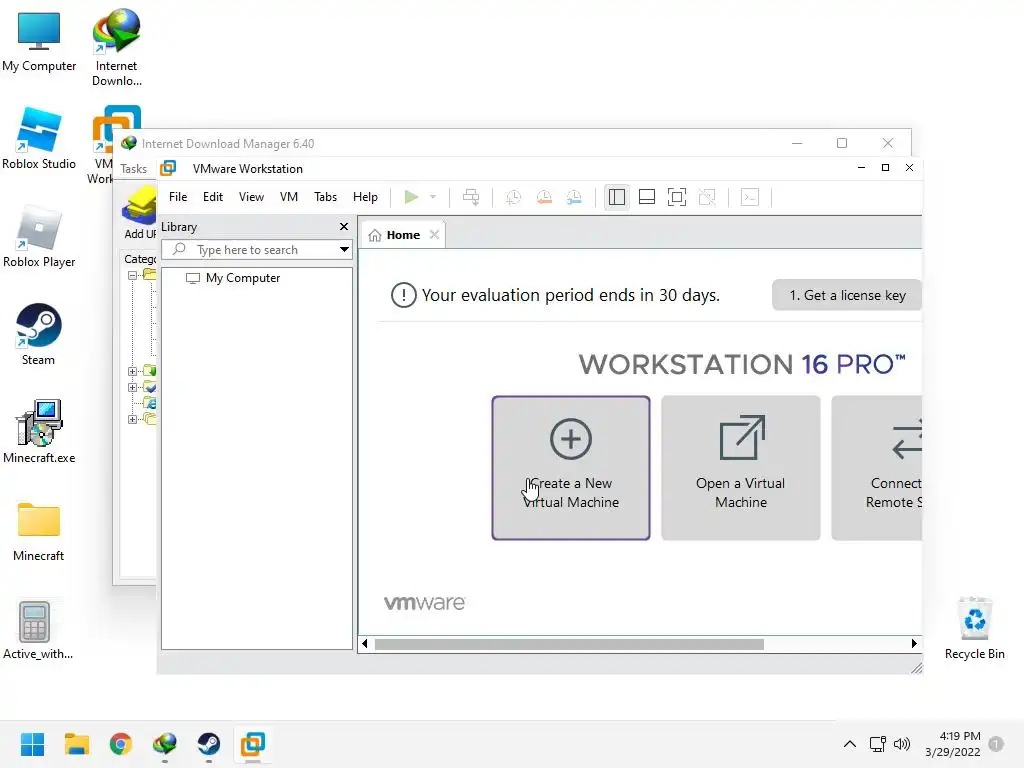Toggle the Library sidebar view icon
1024x768 pixels.
[616, 197]
